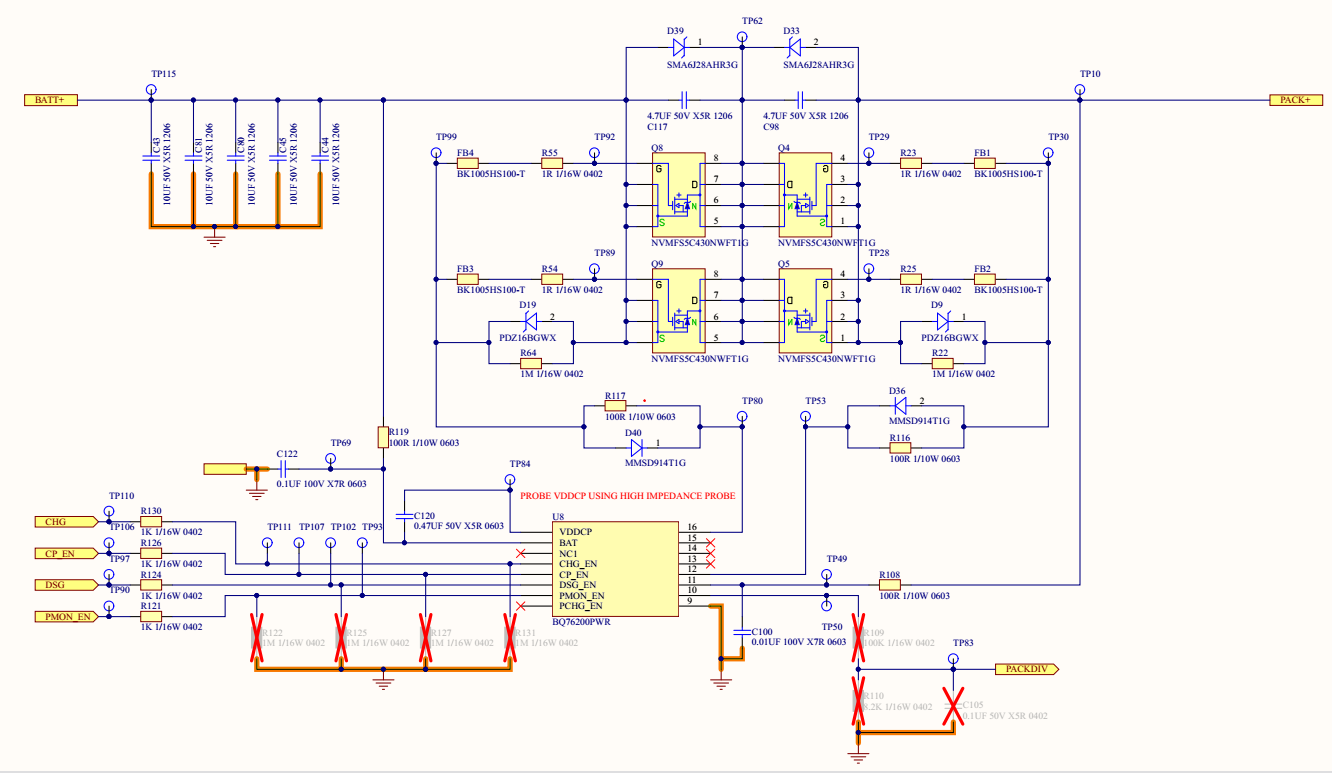Select resistor R116 symbol
1332x773 pixels.
[x=900, y=448]
